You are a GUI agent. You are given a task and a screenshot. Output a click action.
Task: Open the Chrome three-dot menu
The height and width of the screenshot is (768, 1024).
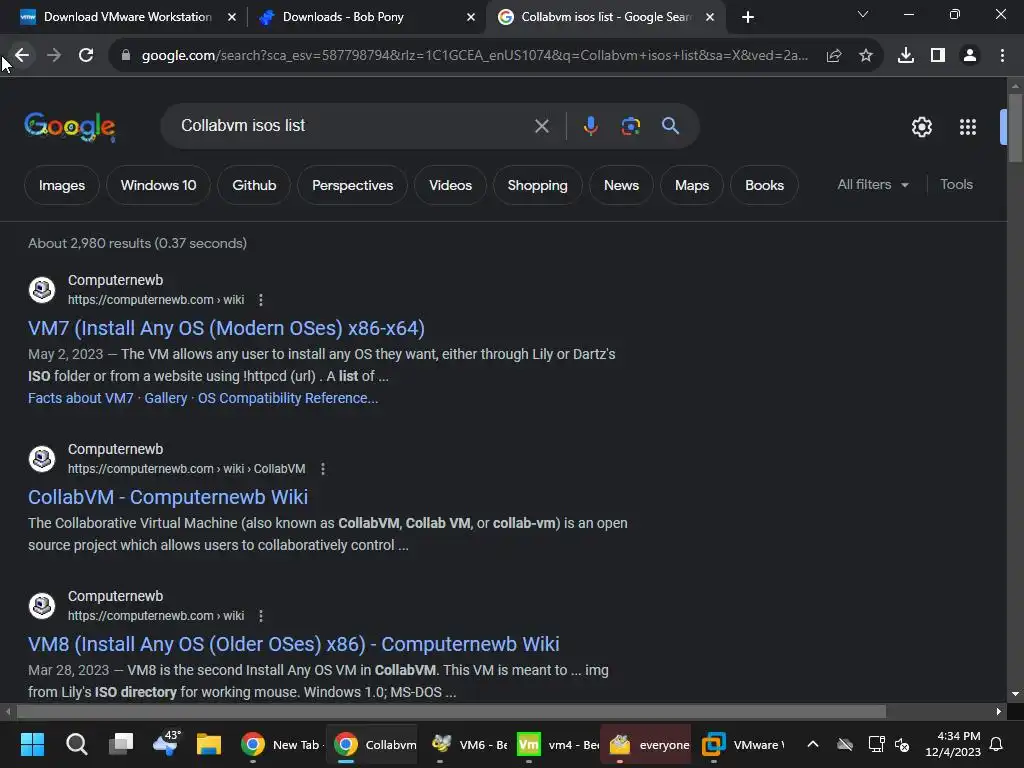pos(1002,56)
